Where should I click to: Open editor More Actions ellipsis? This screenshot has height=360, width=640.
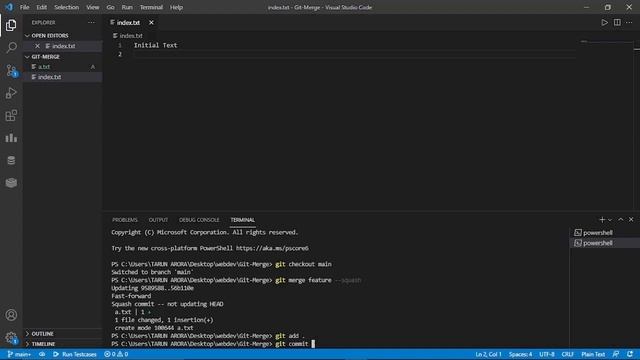point(629,22)
